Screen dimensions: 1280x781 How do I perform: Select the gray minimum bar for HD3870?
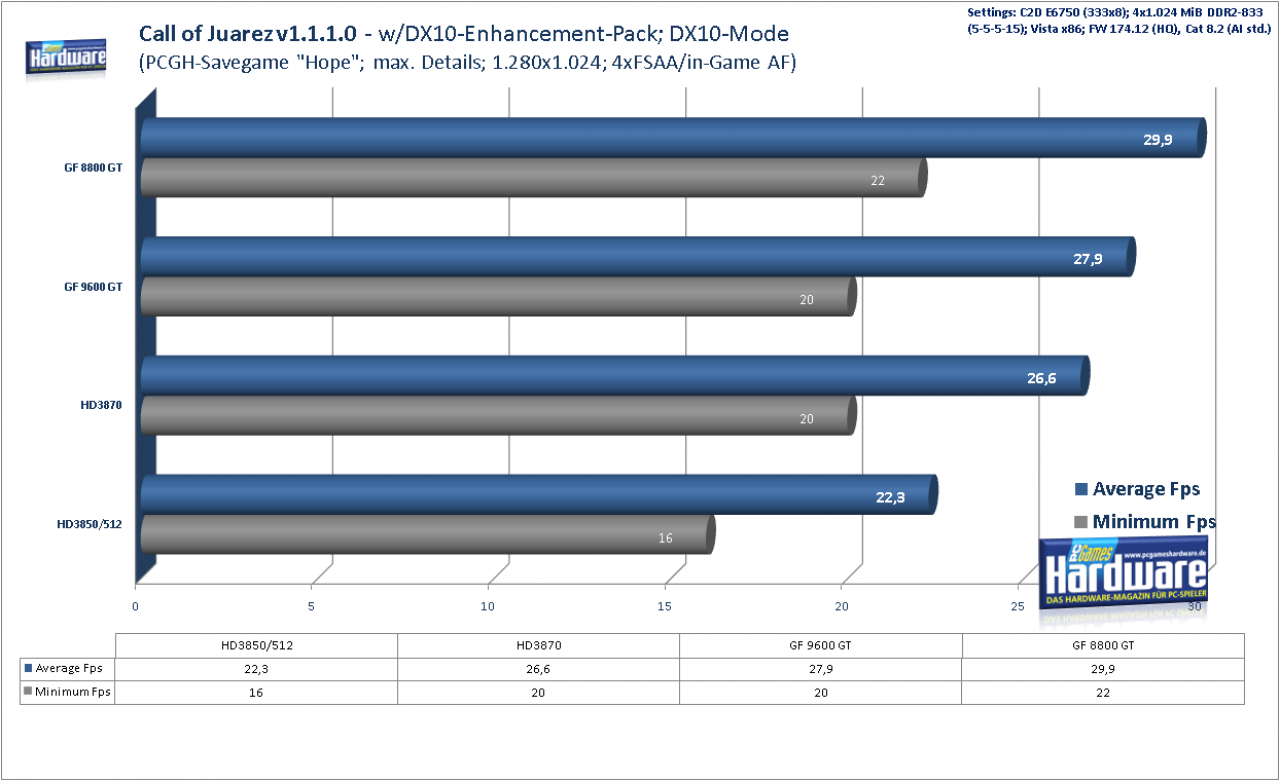[x=498, y=415]
